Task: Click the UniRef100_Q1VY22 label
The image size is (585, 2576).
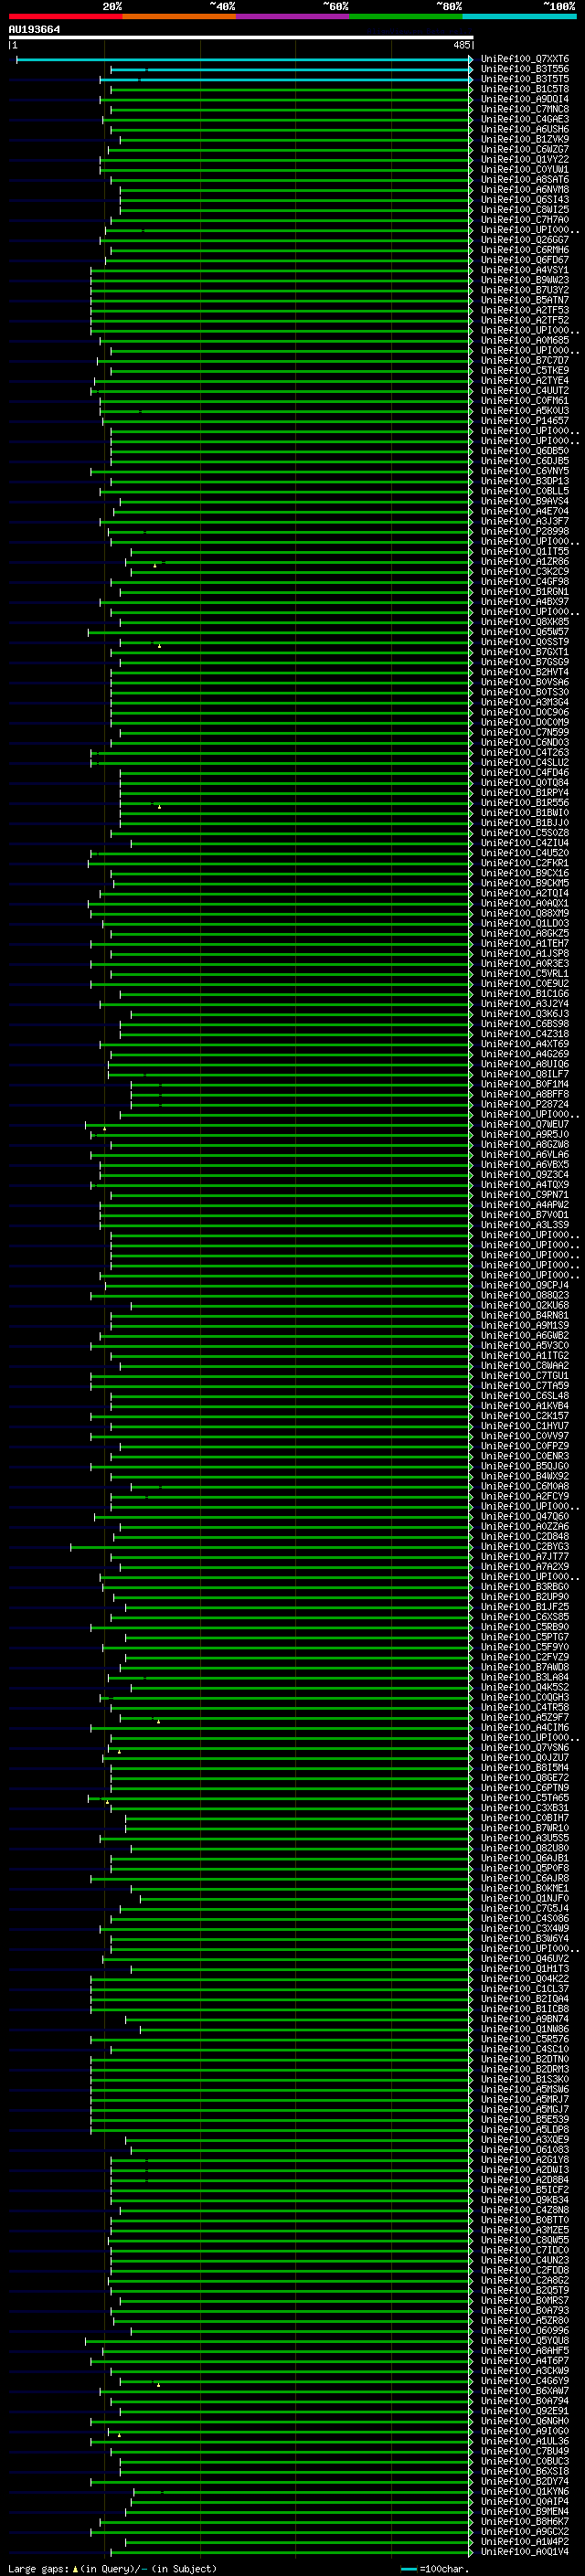Action: click(x=525, y=160)
